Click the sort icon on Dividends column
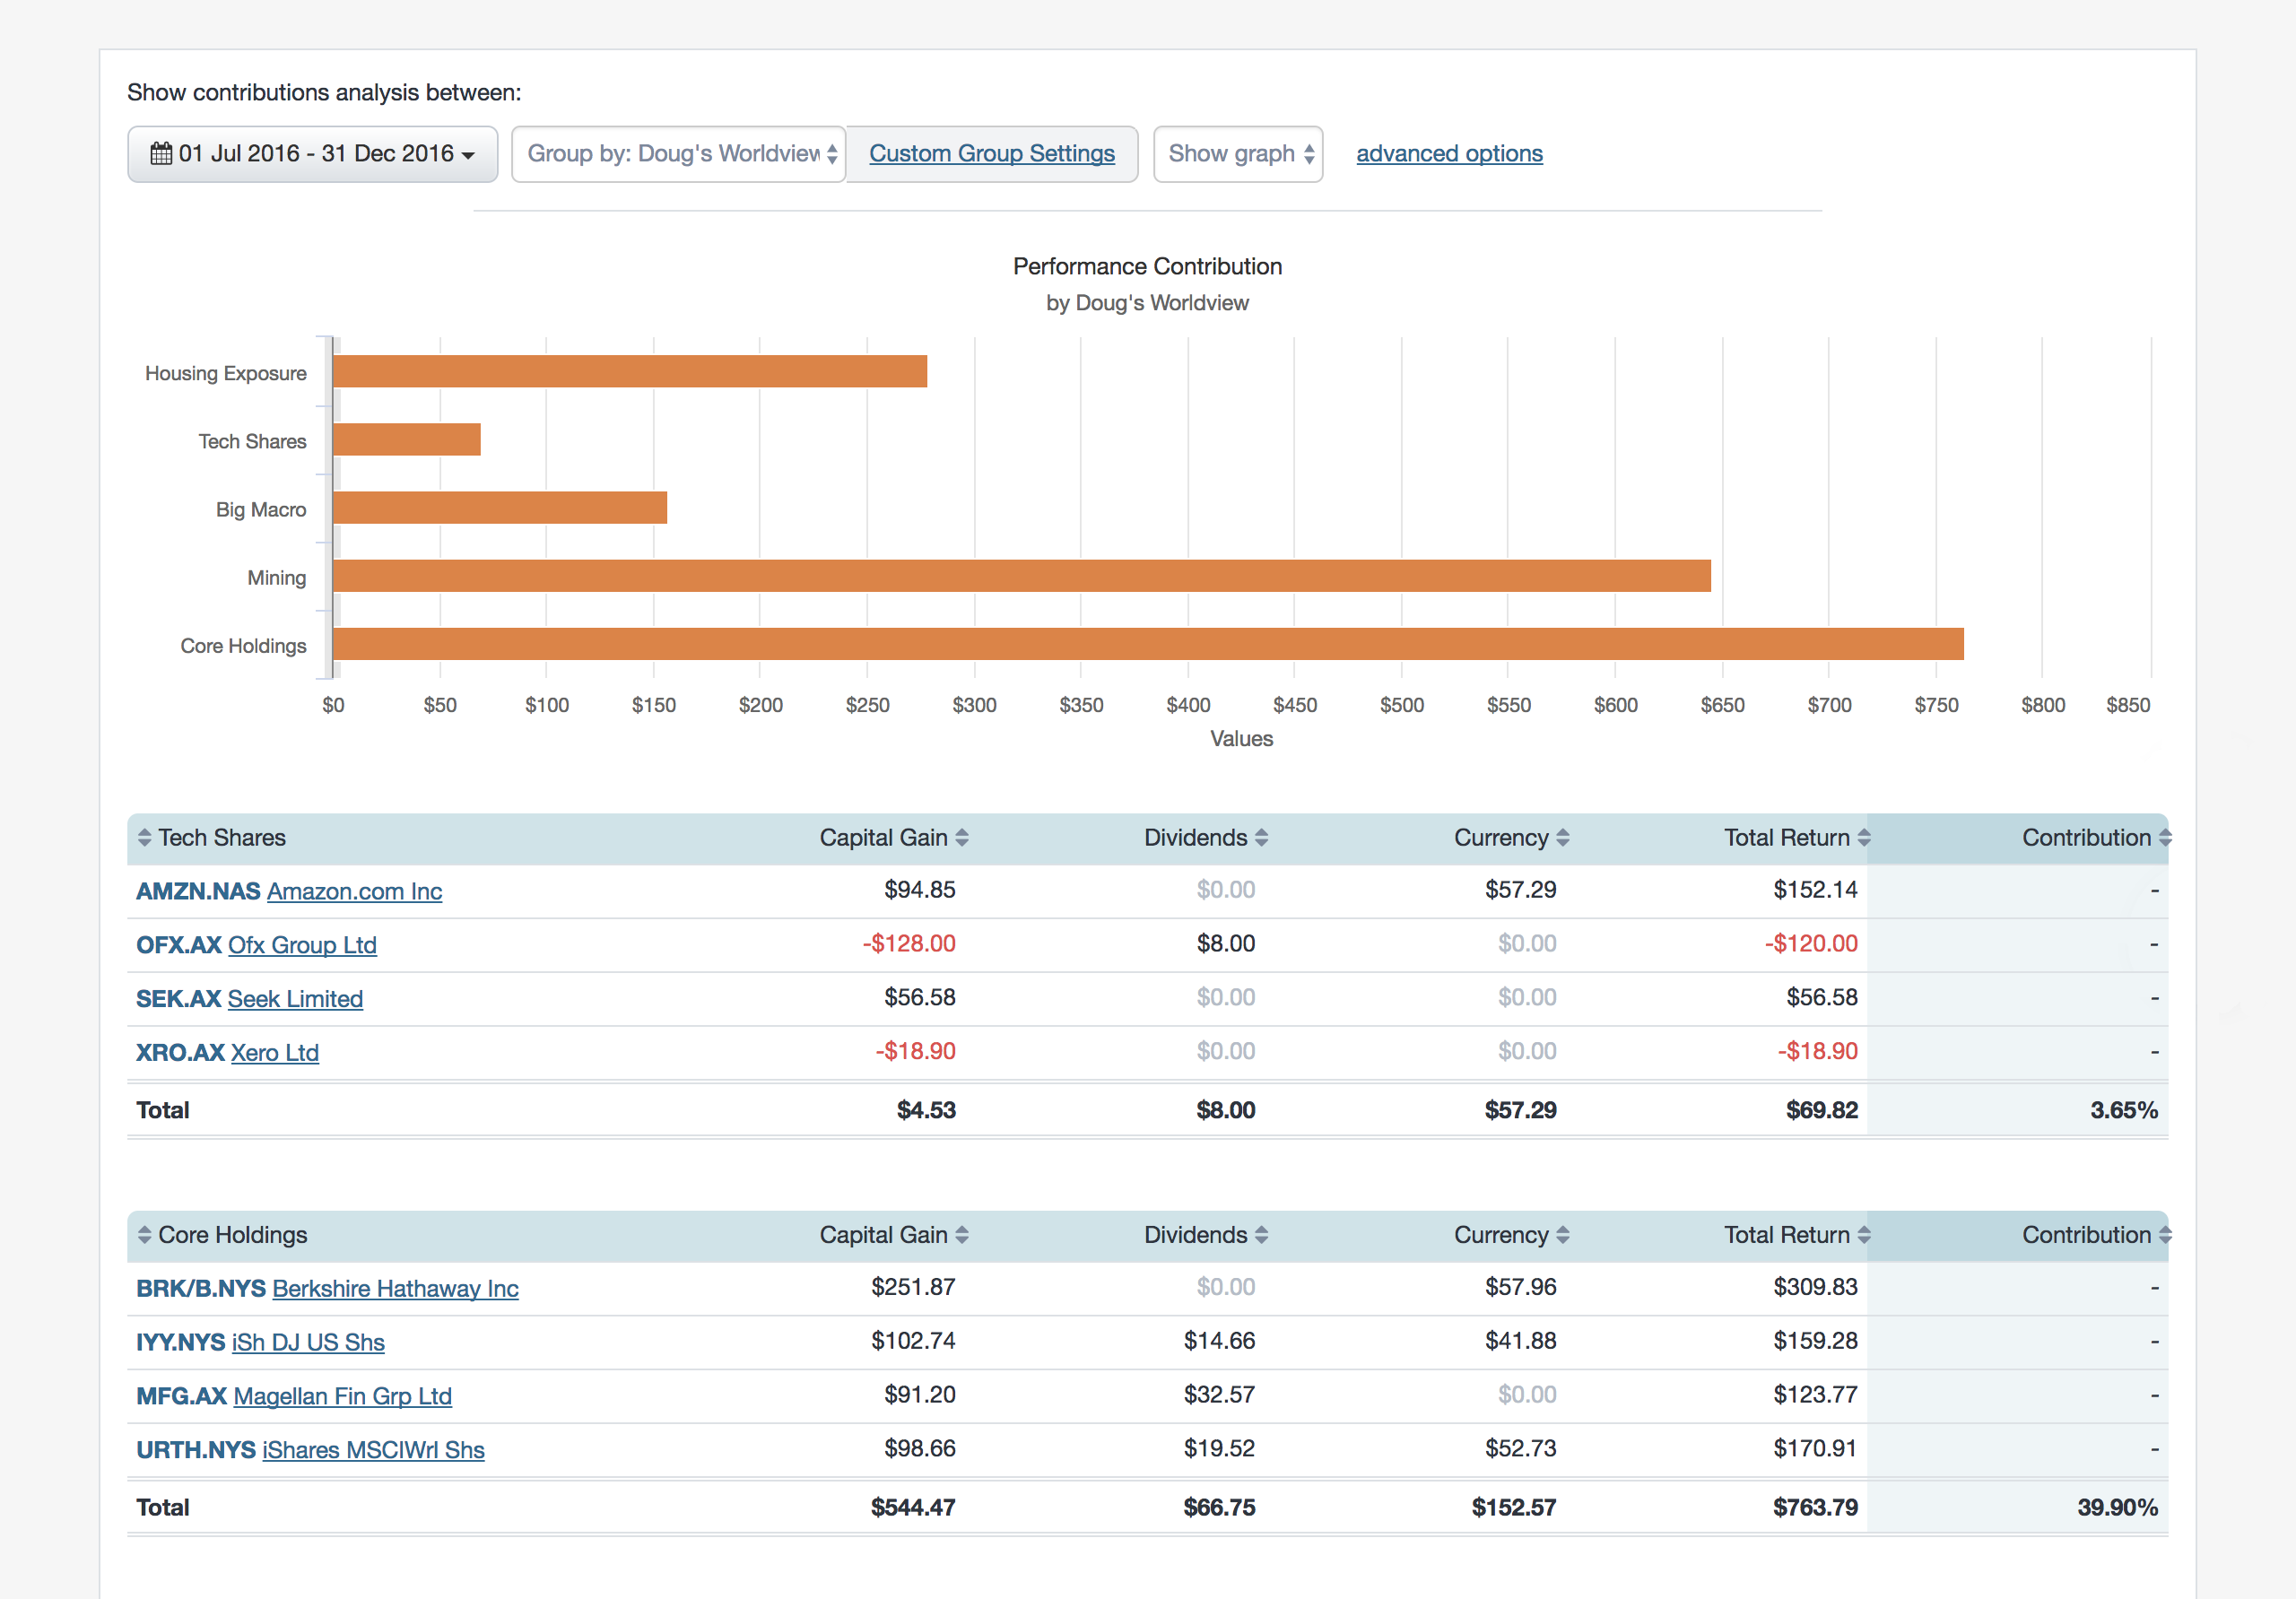 click(1262, 837)
